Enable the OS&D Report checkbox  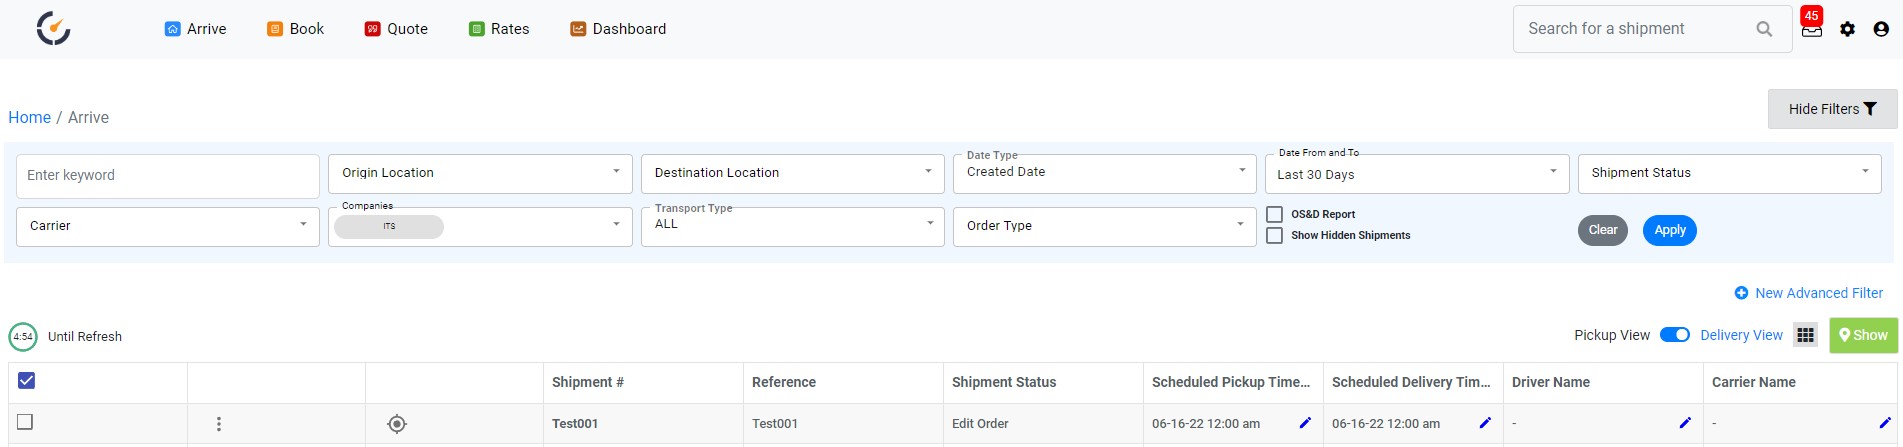pyautogui.click(x=1275, y=214)
